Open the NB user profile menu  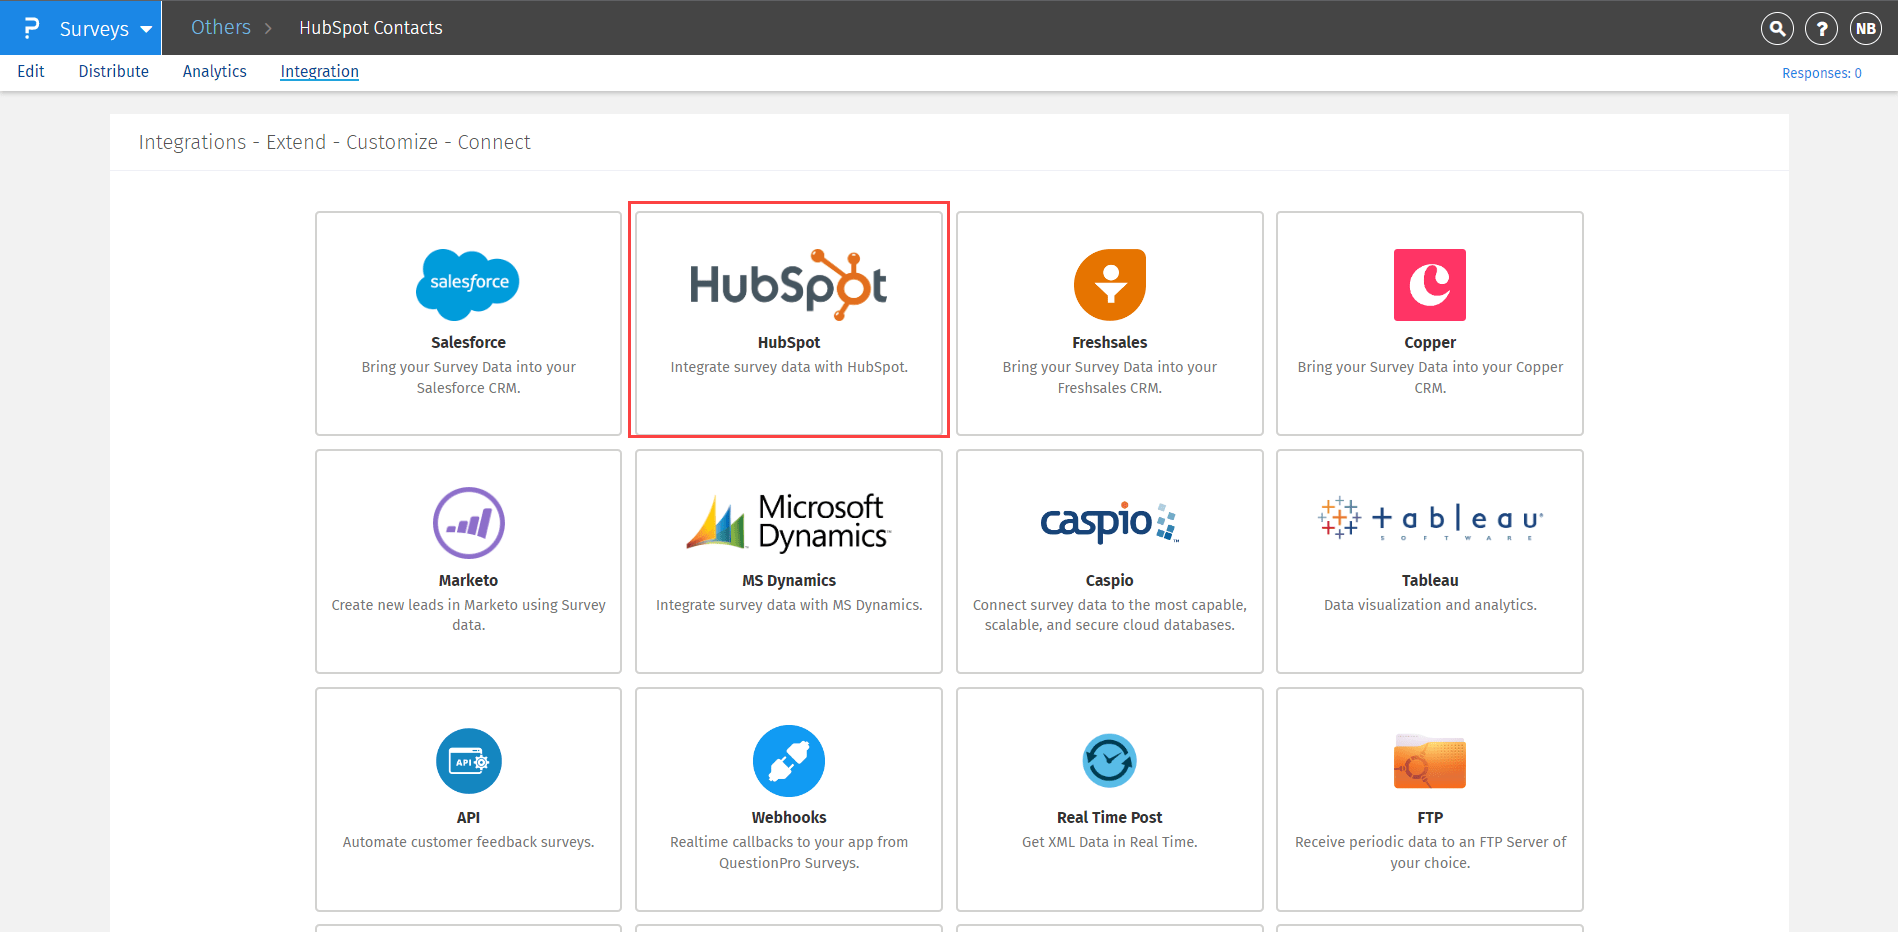coord(1865,29)
